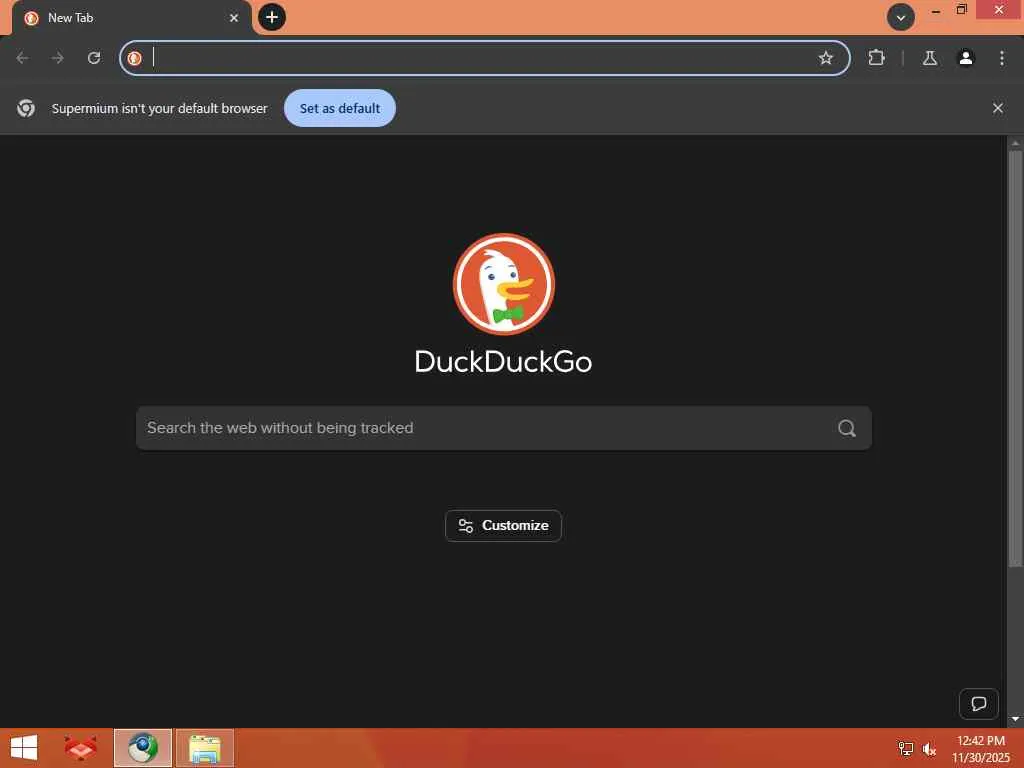This screenshot has width=1024, height=768.
Task: Minimize the browser window
Action: coord(936,10)
